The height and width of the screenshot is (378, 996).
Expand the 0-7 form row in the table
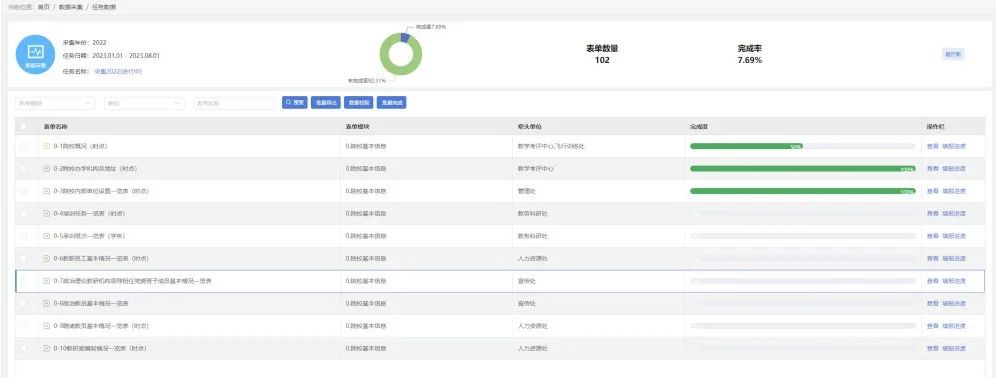(46, 281)
